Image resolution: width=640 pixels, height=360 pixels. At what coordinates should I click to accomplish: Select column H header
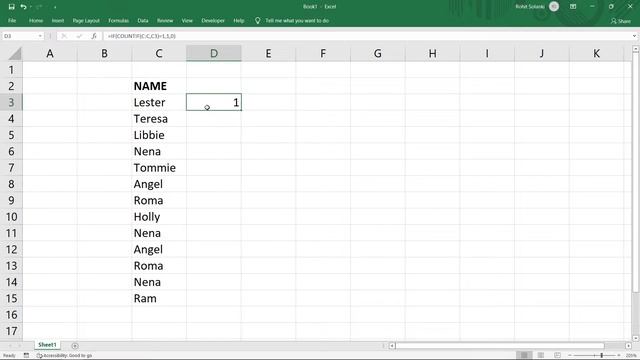pos(432,53)
